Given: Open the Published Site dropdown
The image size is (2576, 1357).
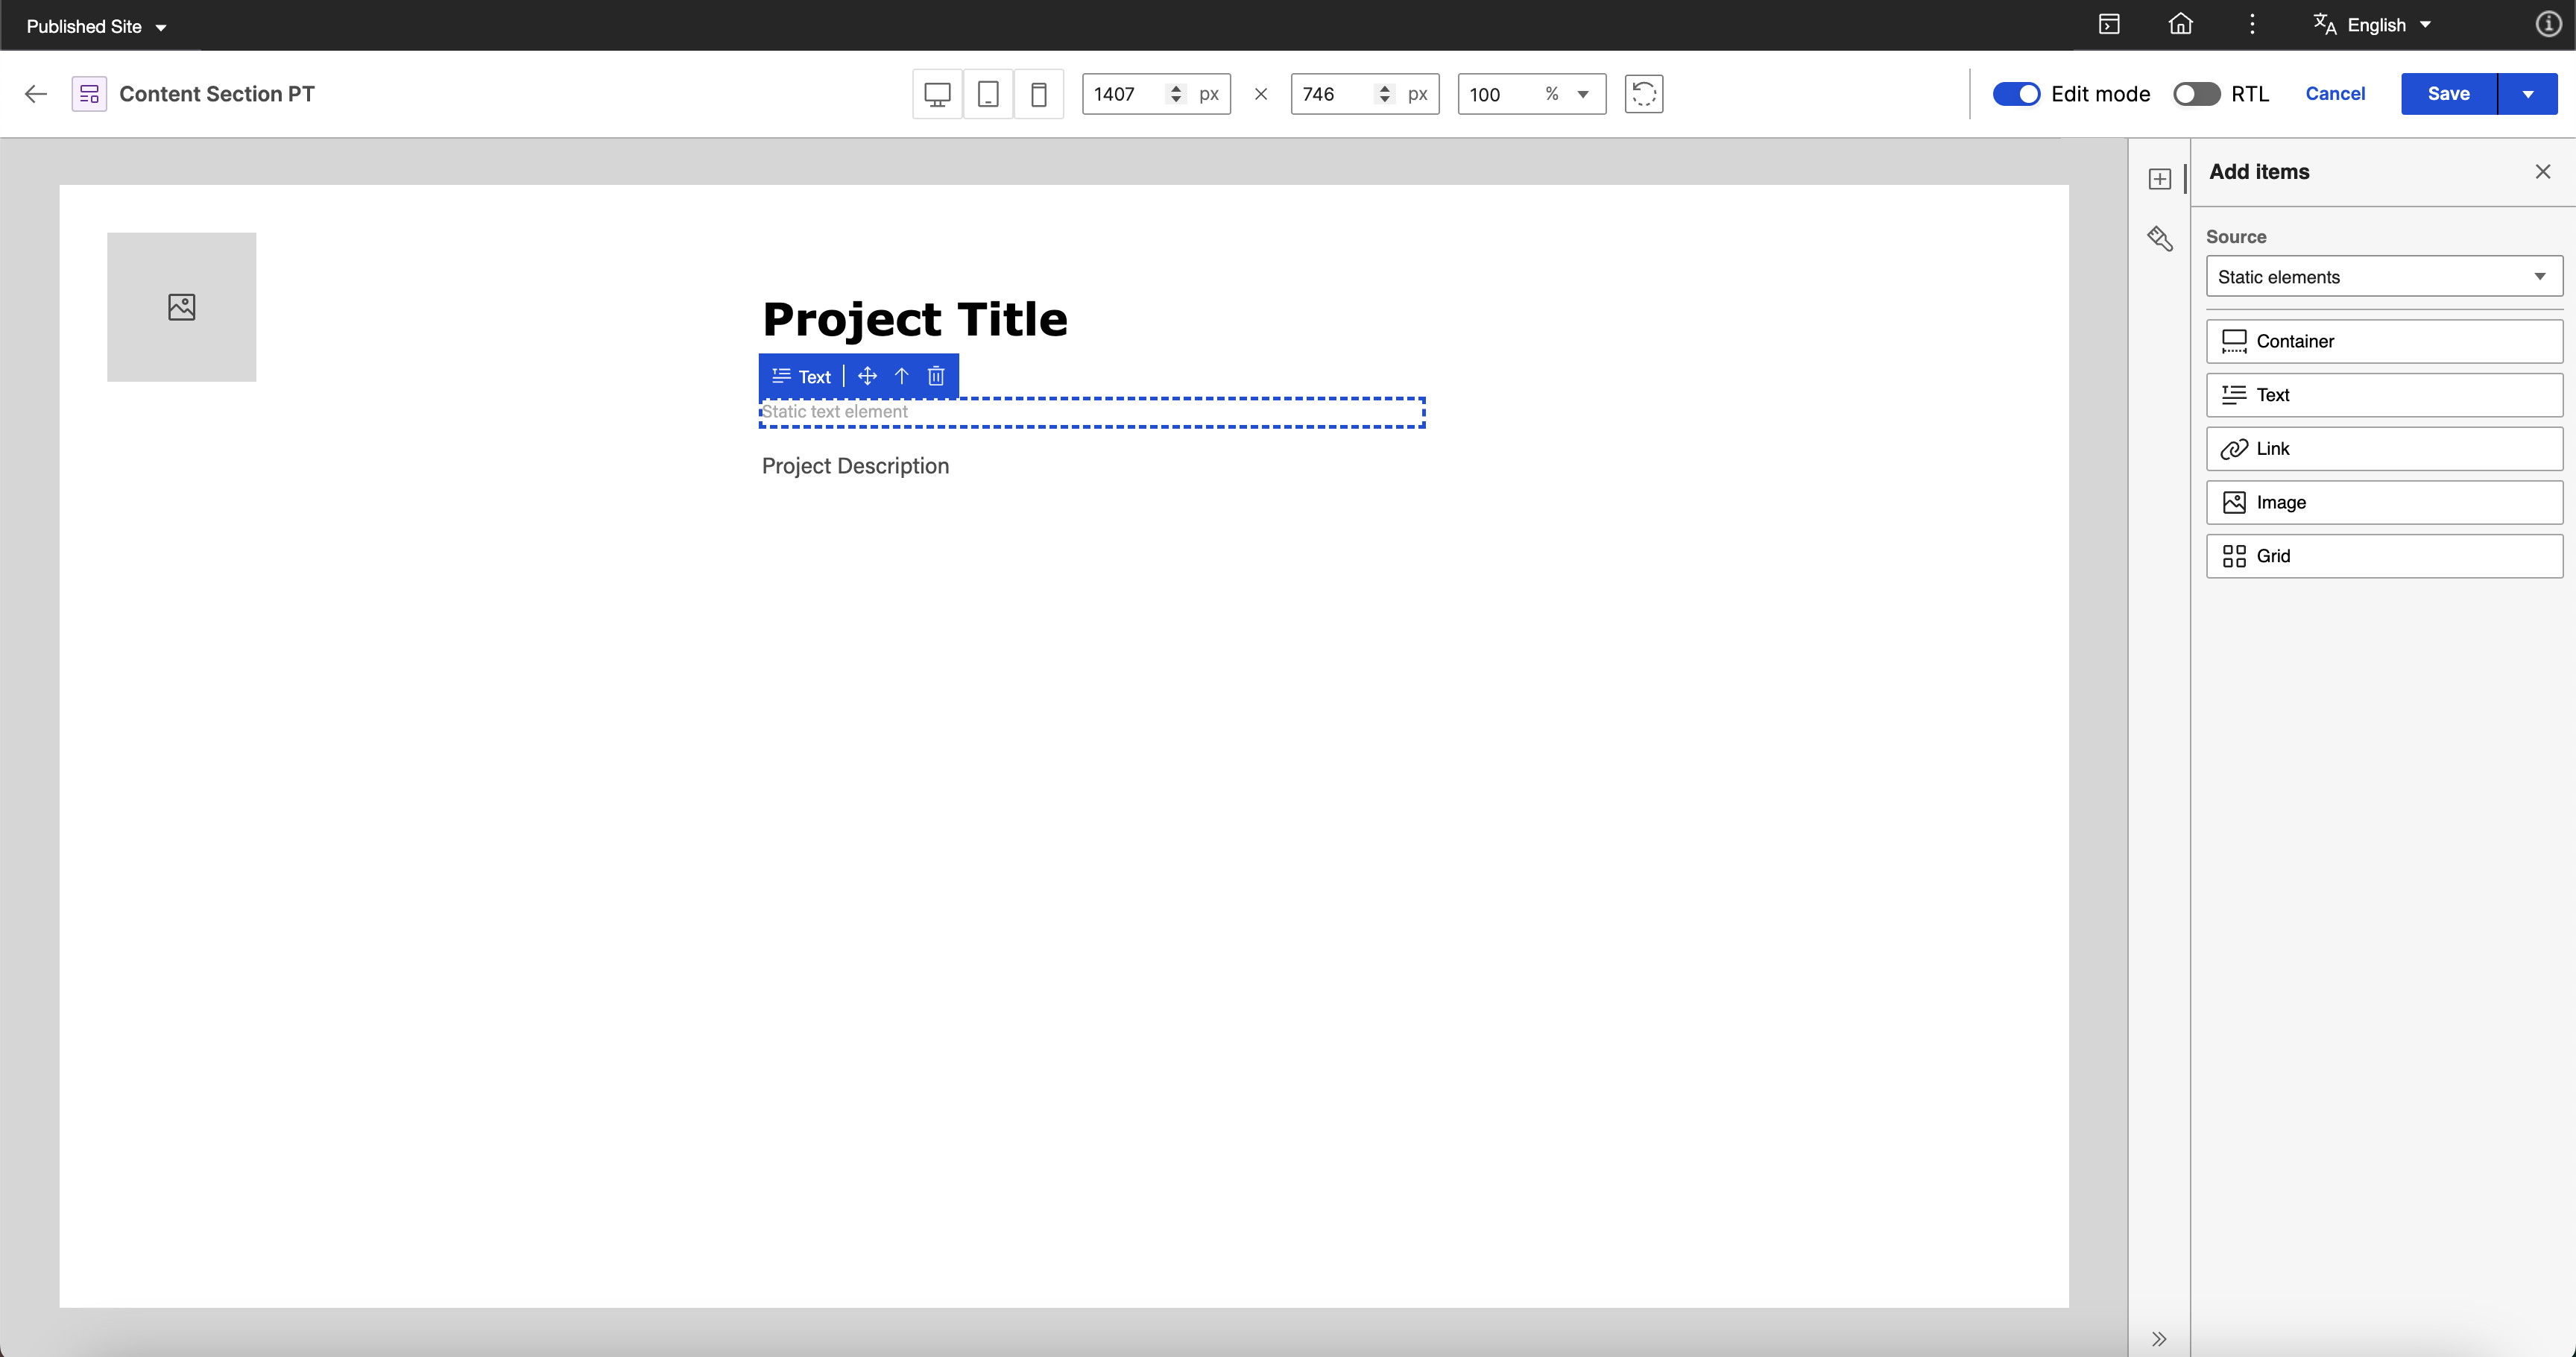Looking at the screenshot, I should pyautogui.click(x=96, y=26).
